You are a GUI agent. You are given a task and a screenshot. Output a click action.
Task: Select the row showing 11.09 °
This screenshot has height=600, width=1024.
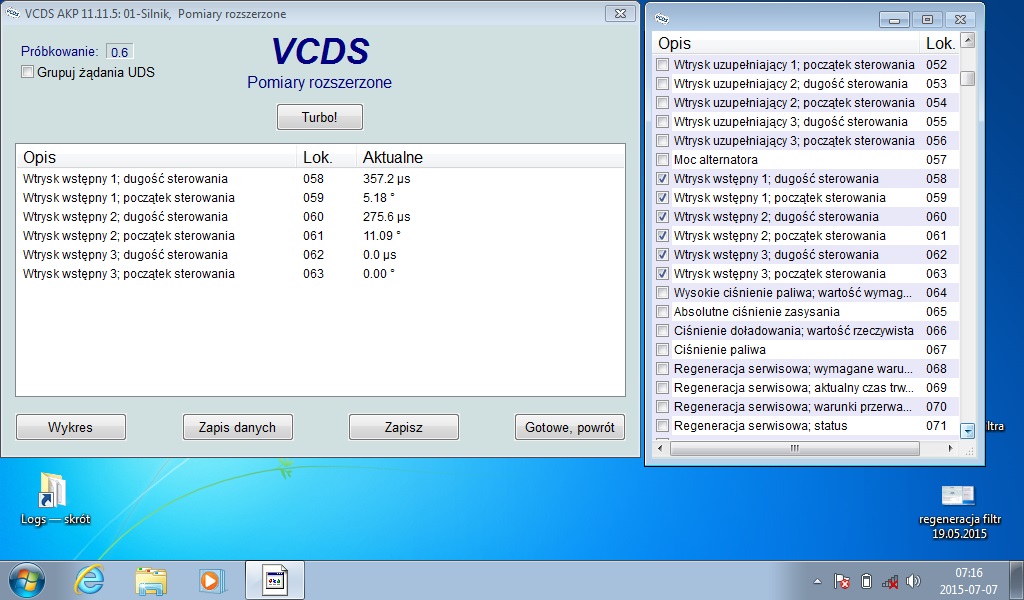coord(320,235)
